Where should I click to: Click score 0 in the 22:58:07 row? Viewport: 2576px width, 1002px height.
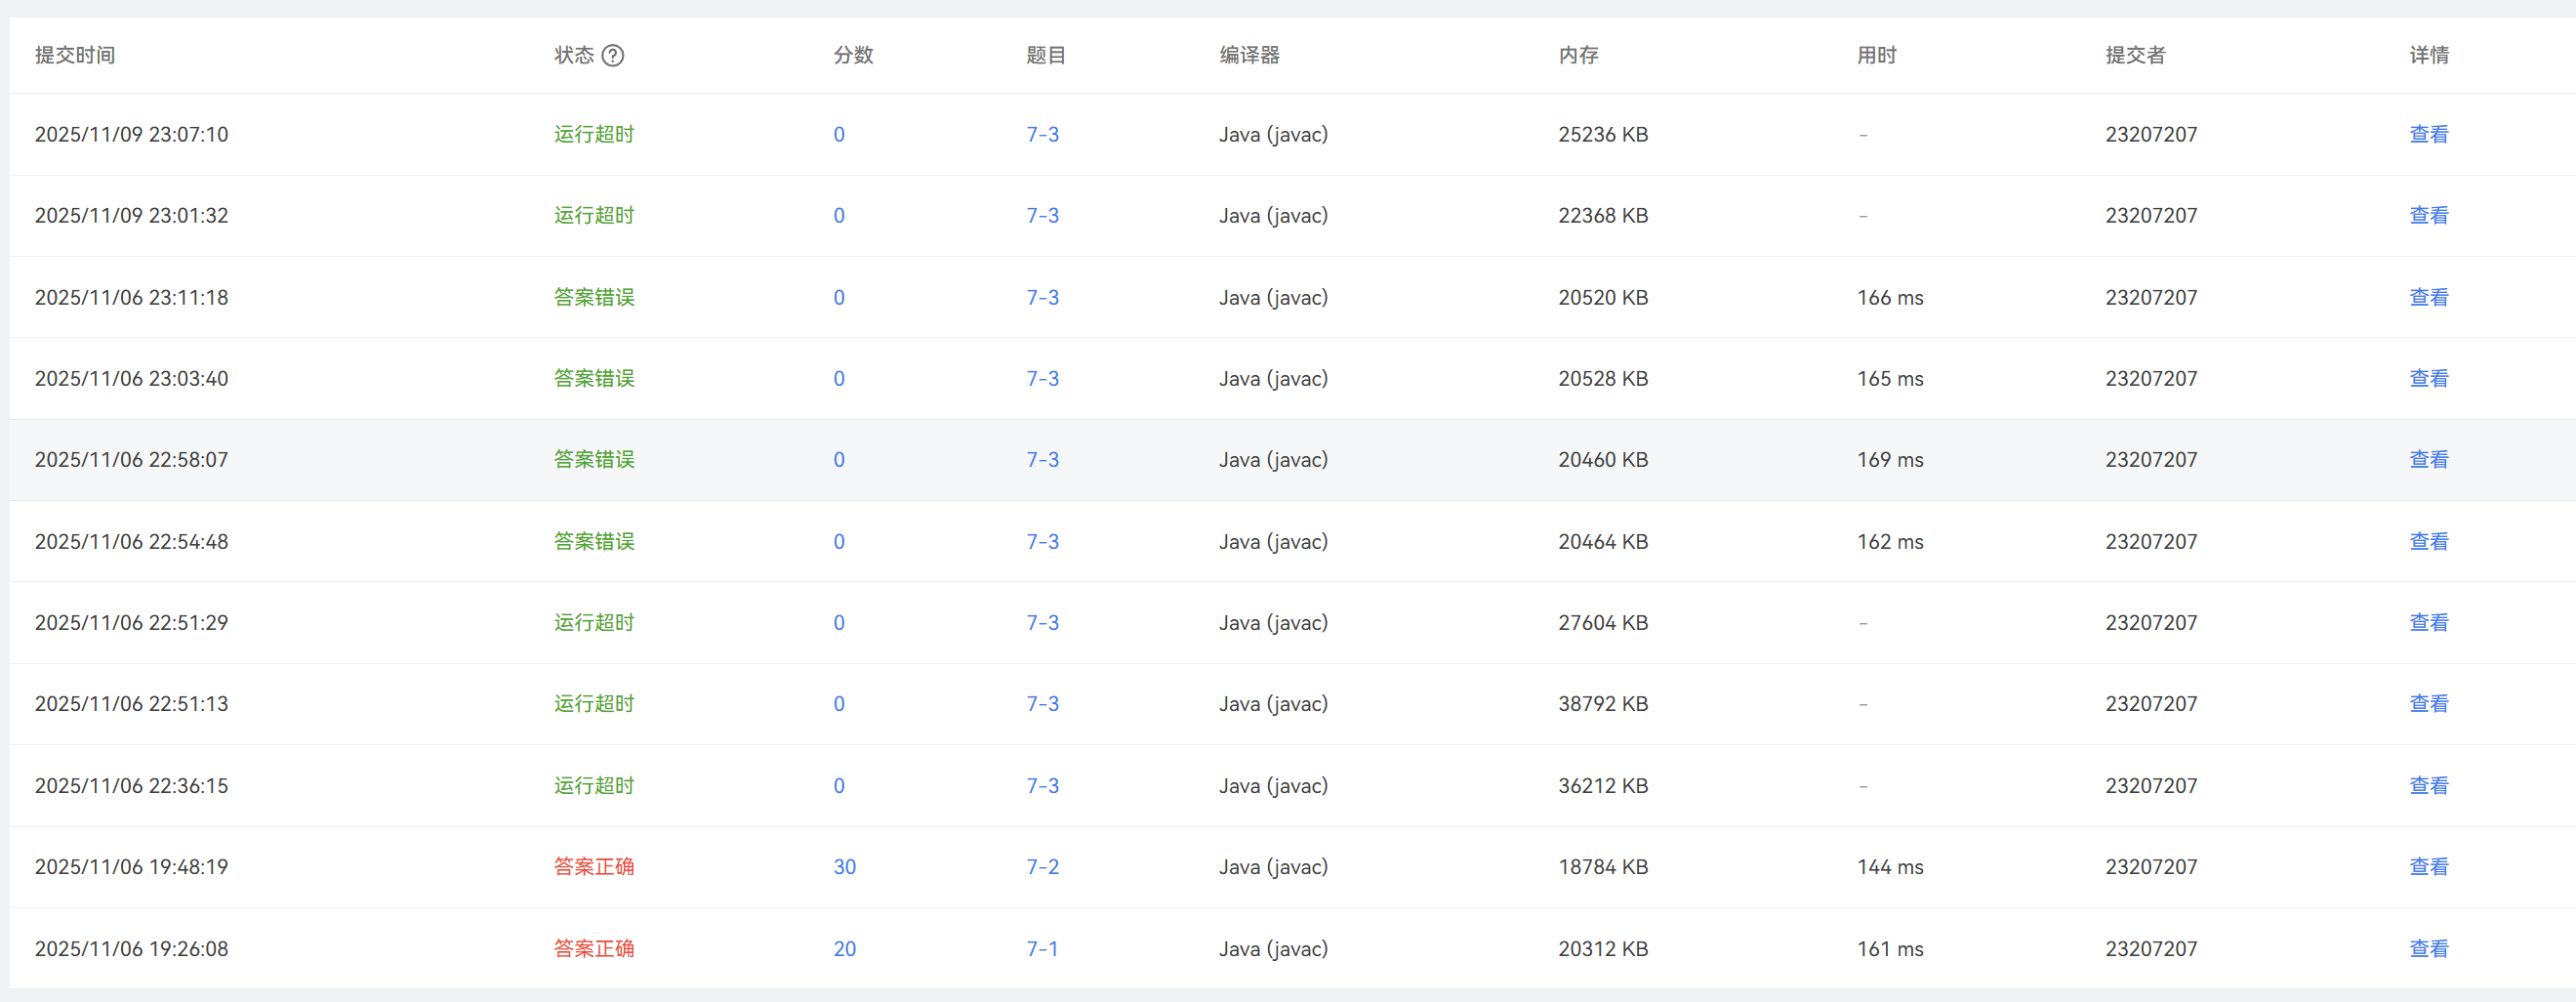[839, 460]
